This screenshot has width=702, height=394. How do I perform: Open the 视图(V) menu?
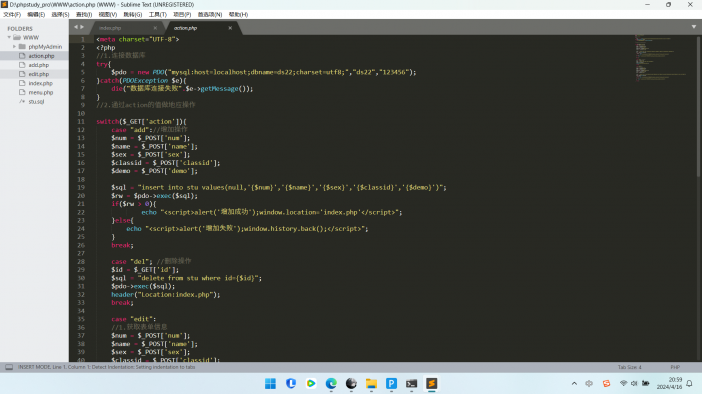coord(107,14)
